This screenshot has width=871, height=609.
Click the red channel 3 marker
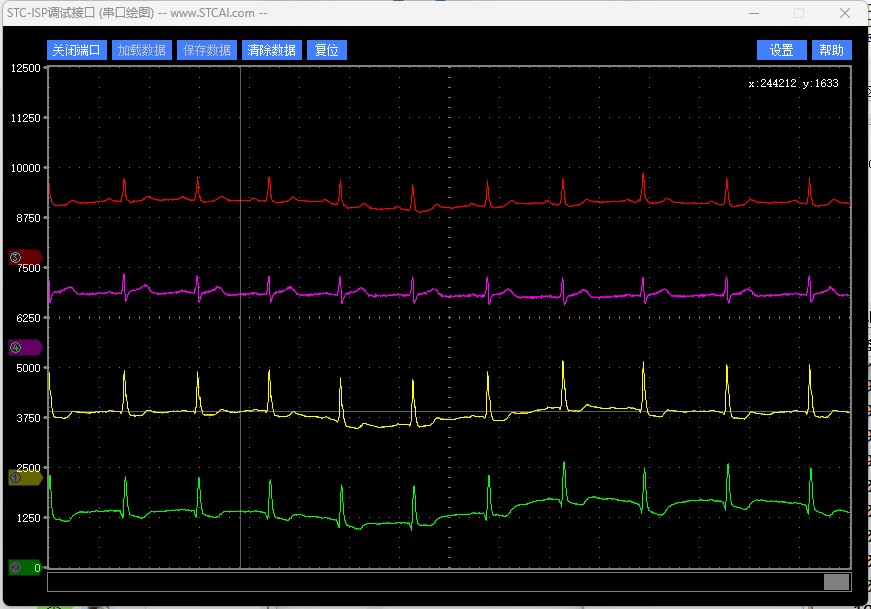coord(23,257)
